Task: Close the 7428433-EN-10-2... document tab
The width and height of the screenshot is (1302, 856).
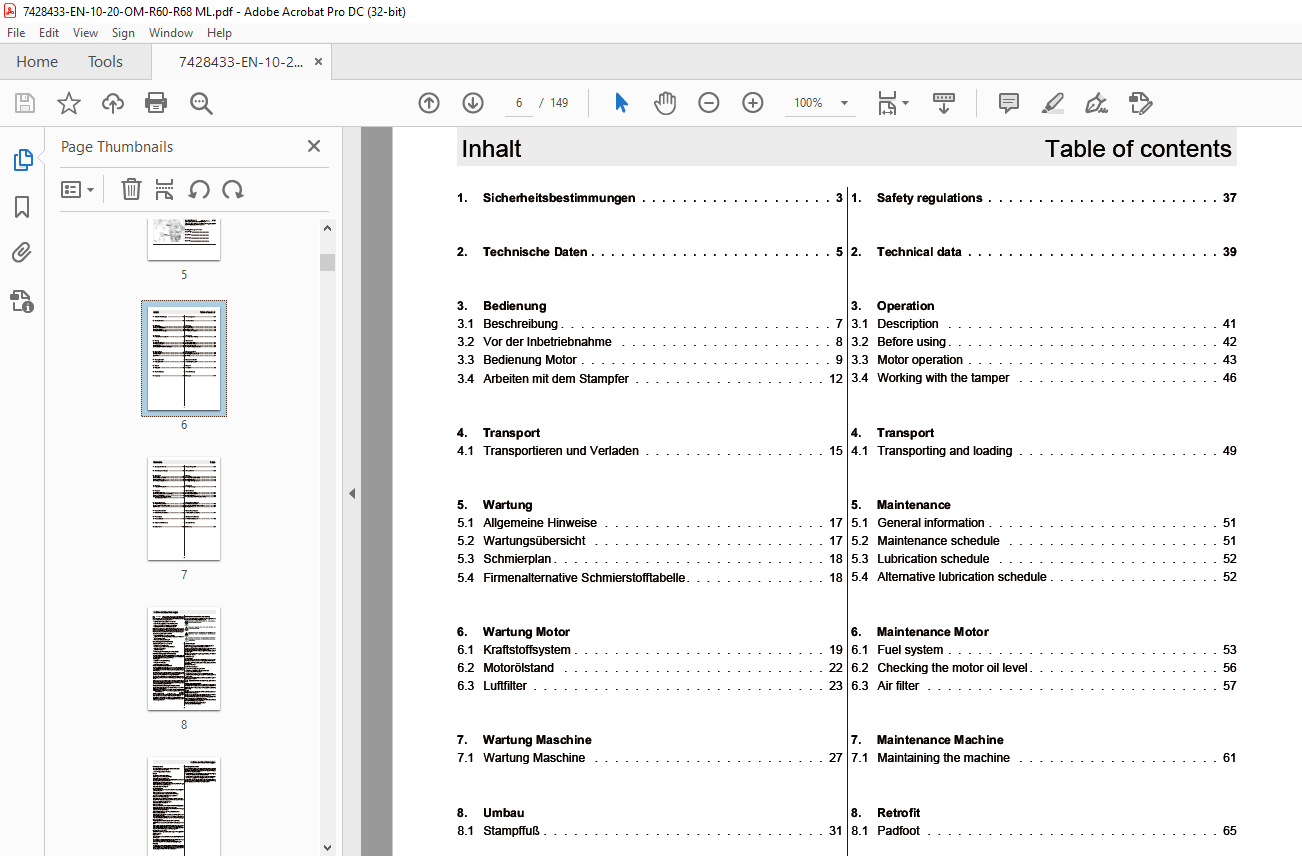Action: (318, 62)
